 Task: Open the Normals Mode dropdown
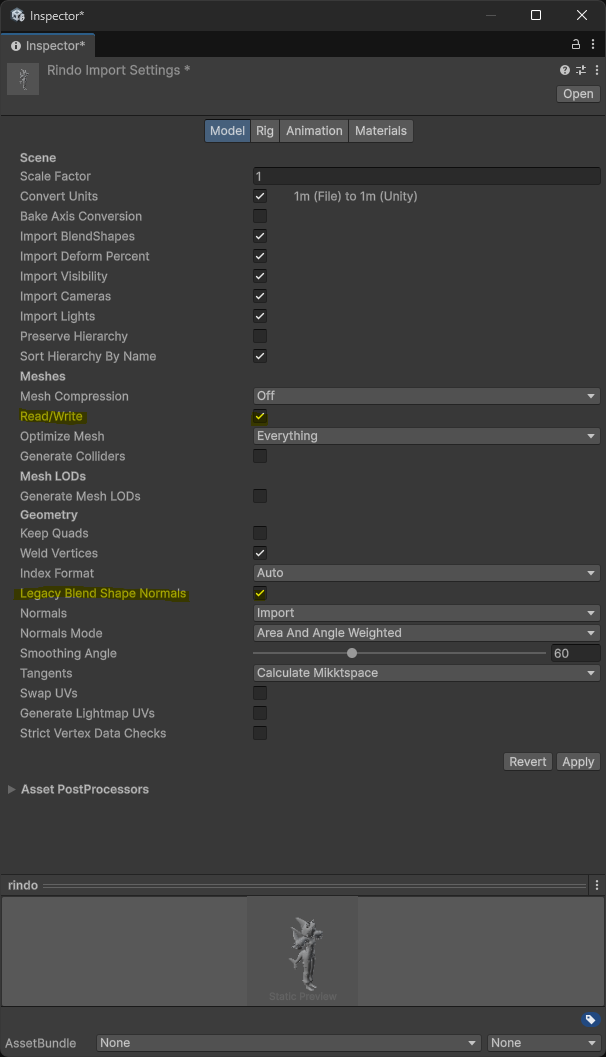(x=427, y=633)
